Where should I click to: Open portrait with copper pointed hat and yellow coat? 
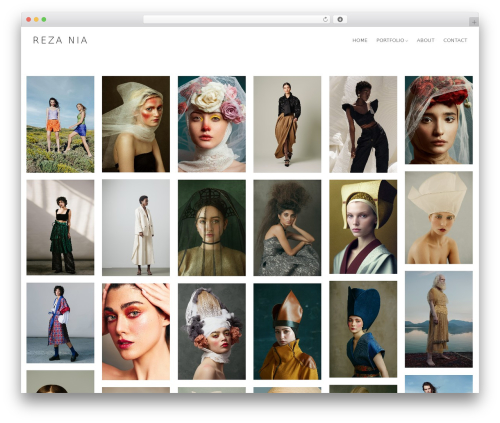(287, 332)
